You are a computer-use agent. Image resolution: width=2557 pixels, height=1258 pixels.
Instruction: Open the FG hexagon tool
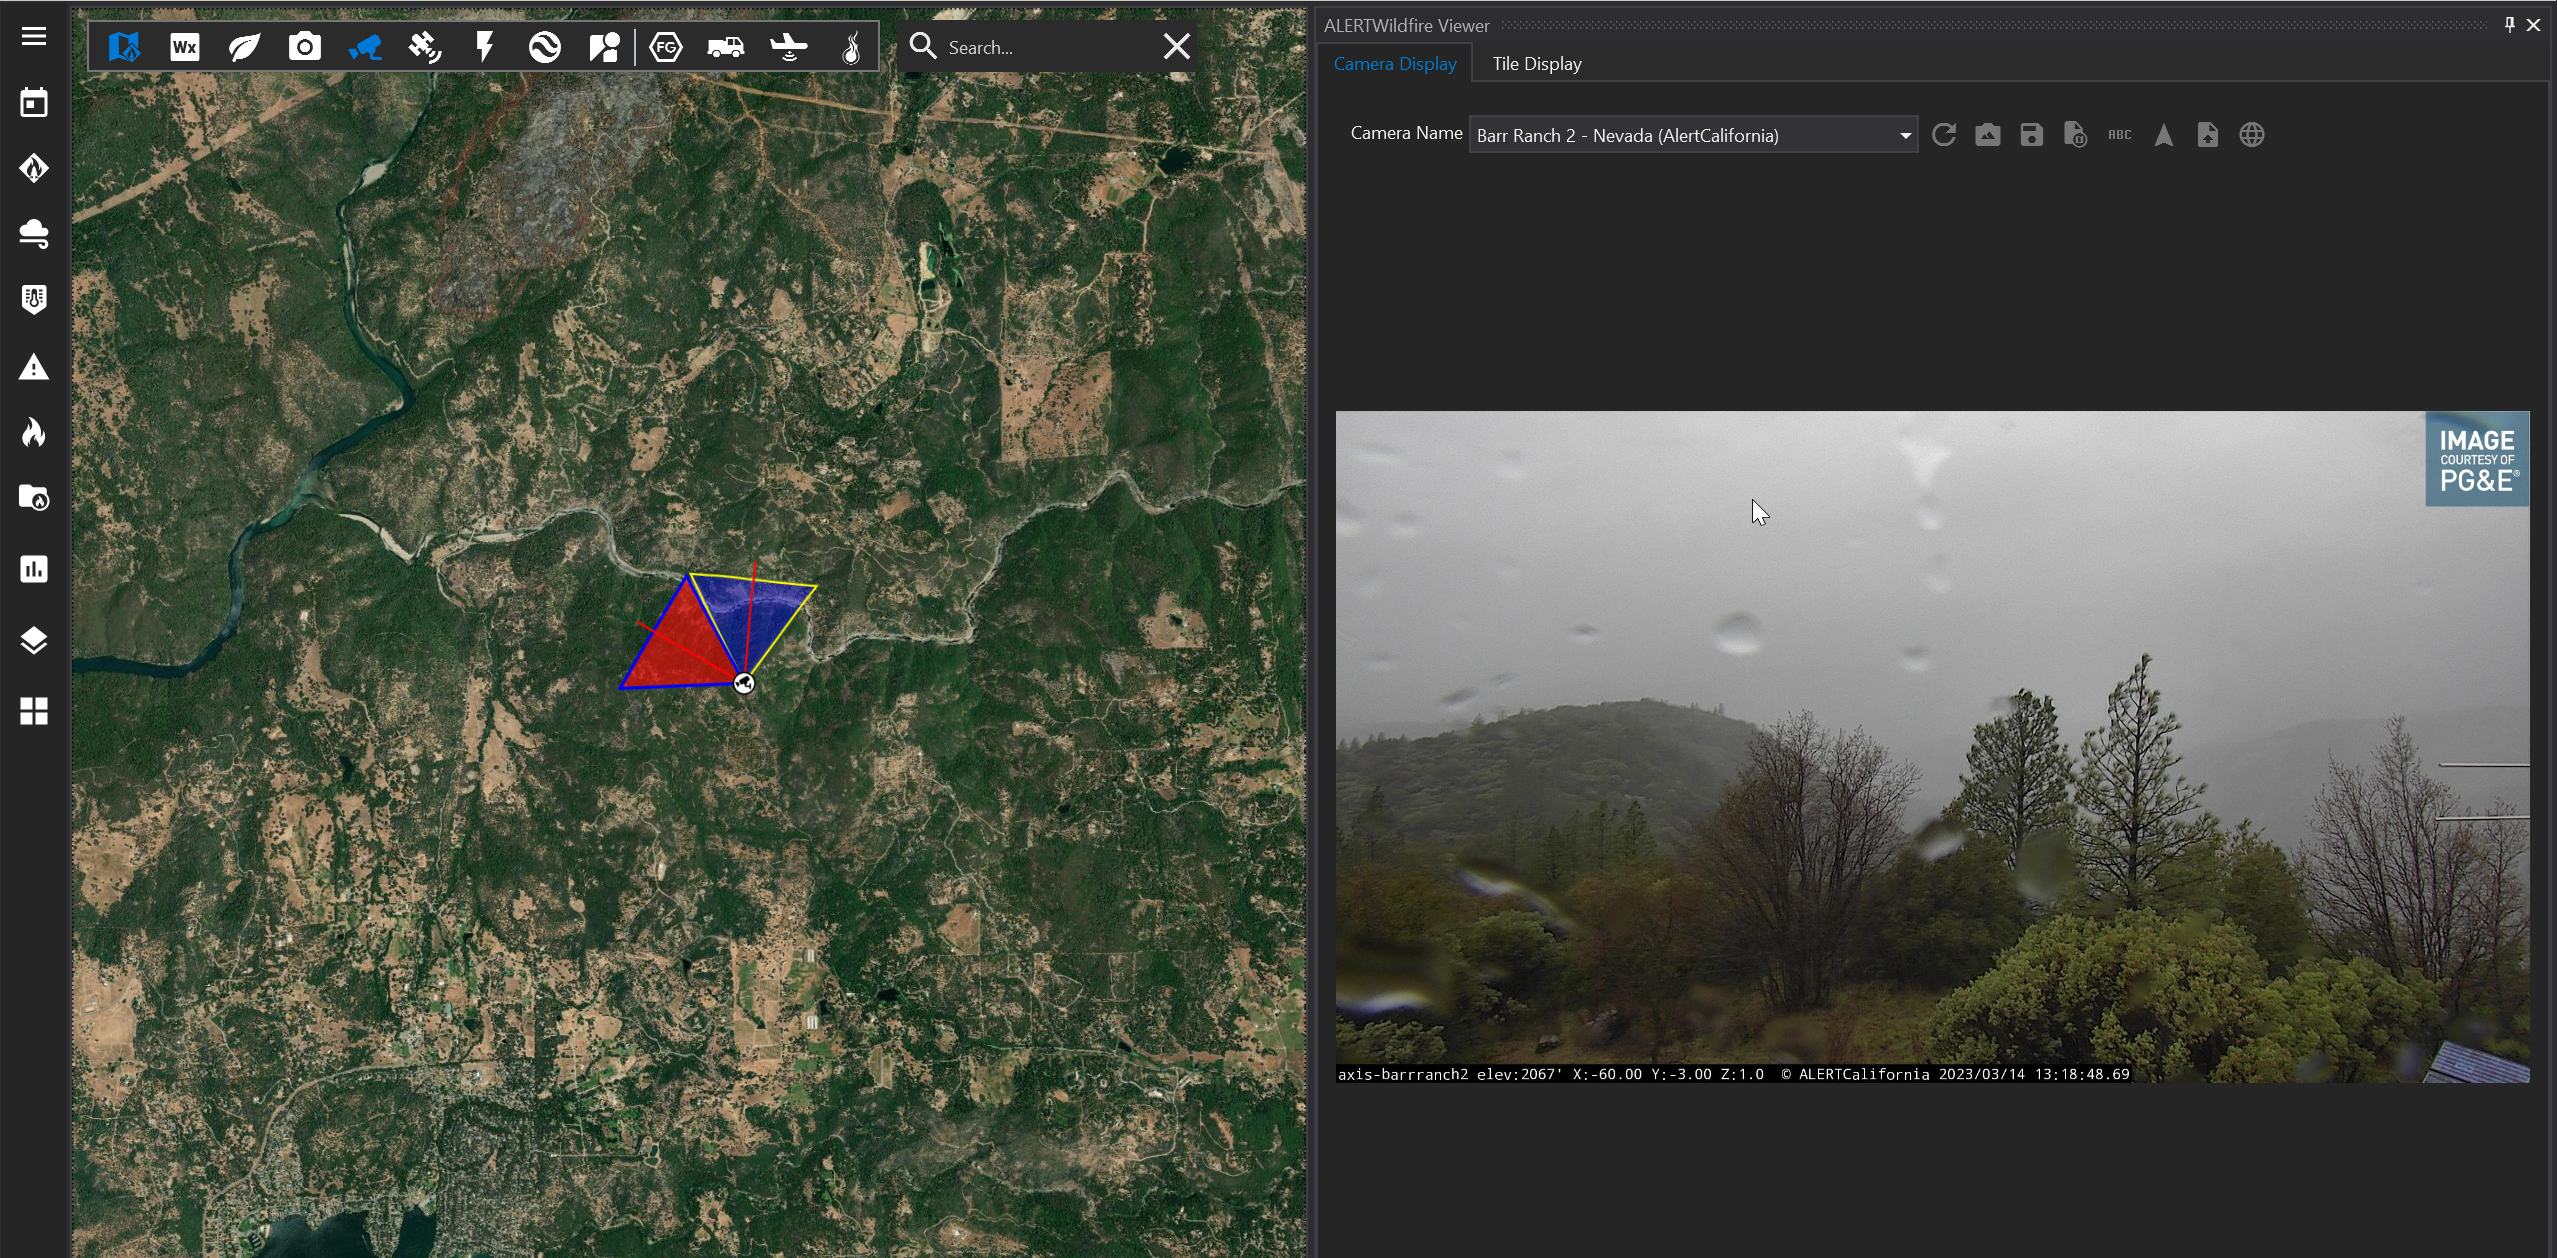666,47
